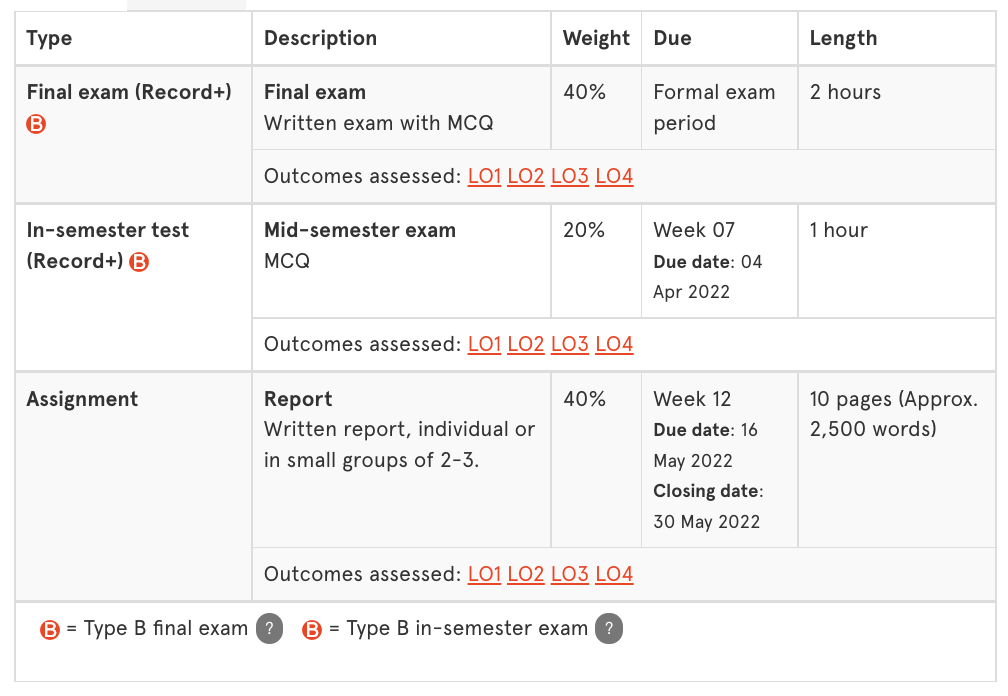1008x696 pixels.
Task: Click the legend Type B in-semester exam icon
Action: (x=312, y=630)
